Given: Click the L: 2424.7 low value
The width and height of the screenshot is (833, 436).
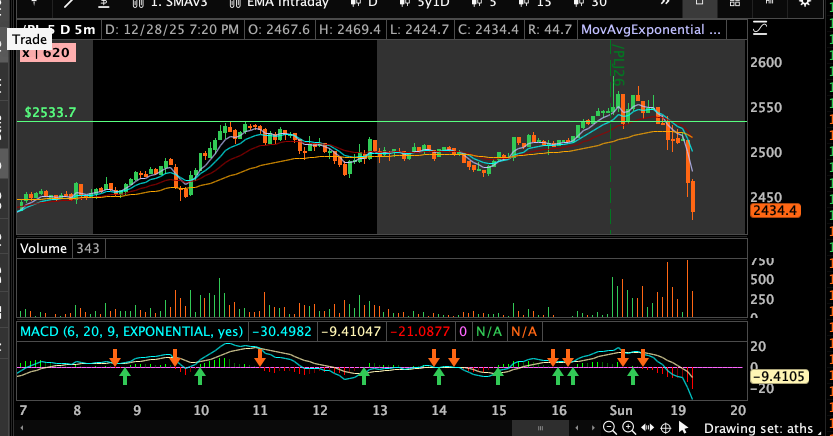Looking at the screenshot, I should point(419,30).
